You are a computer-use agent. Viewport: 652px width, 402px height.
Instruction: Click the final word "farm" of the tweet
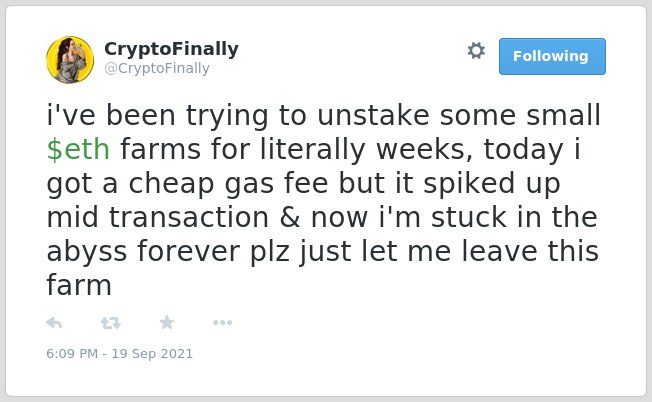[79, 286]
